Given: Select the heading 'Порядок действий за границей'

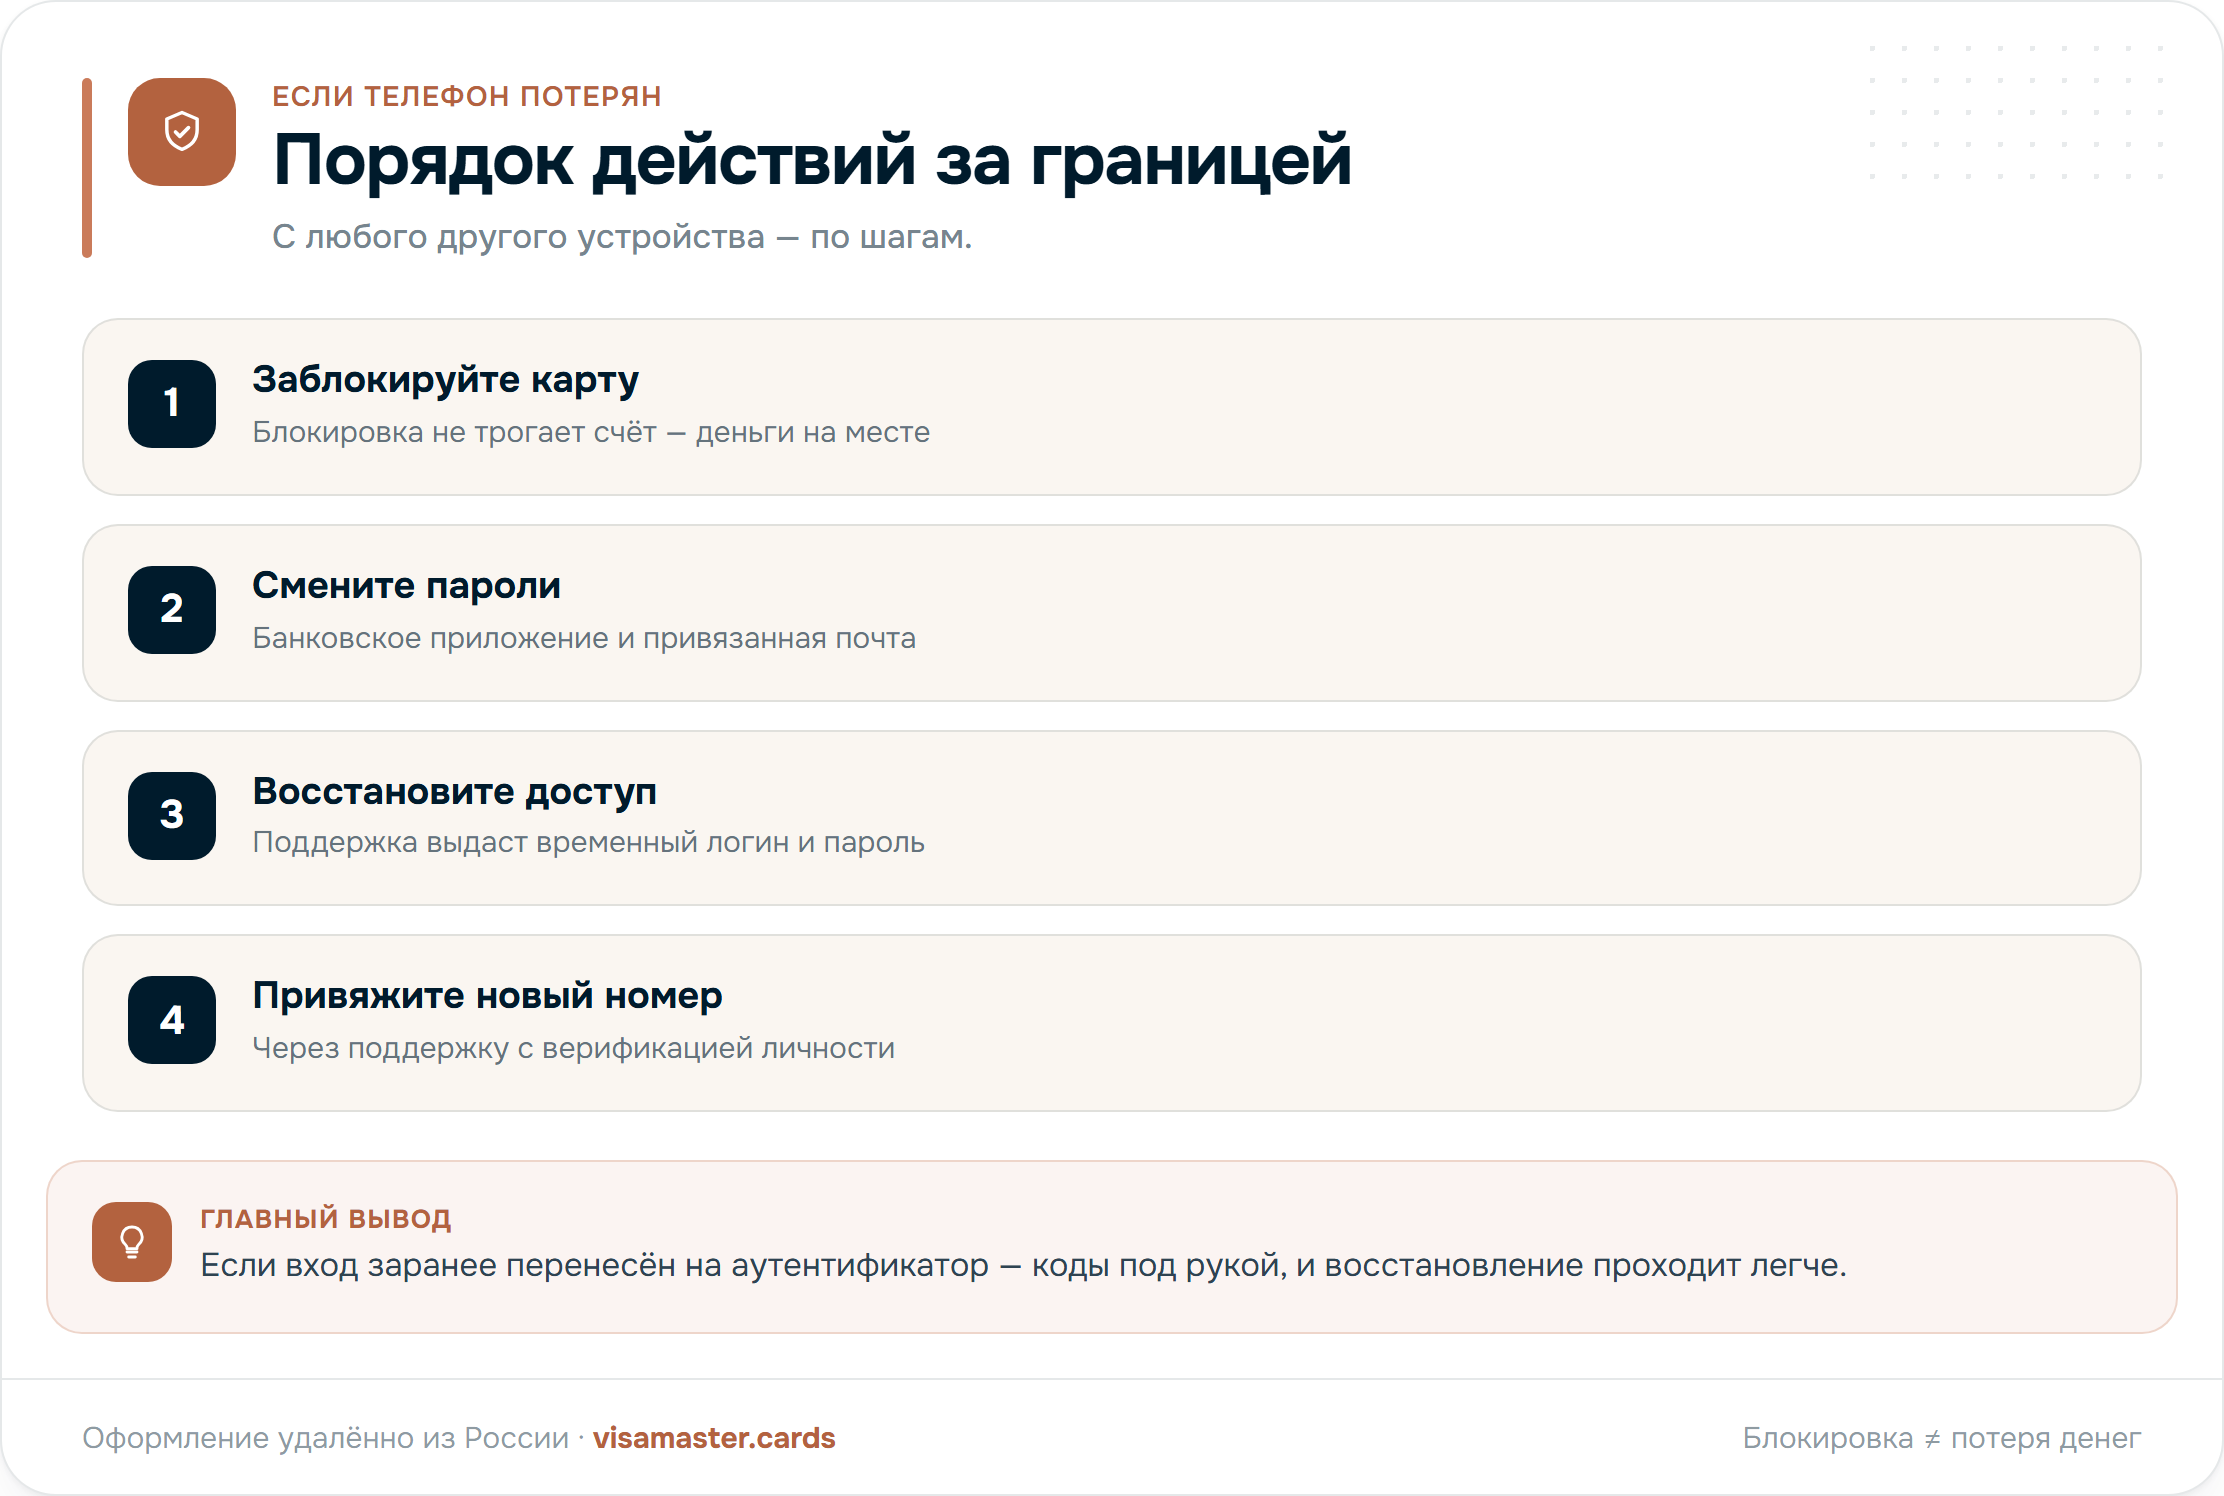Looking at the screenshot, I should (x=812, y=160).
